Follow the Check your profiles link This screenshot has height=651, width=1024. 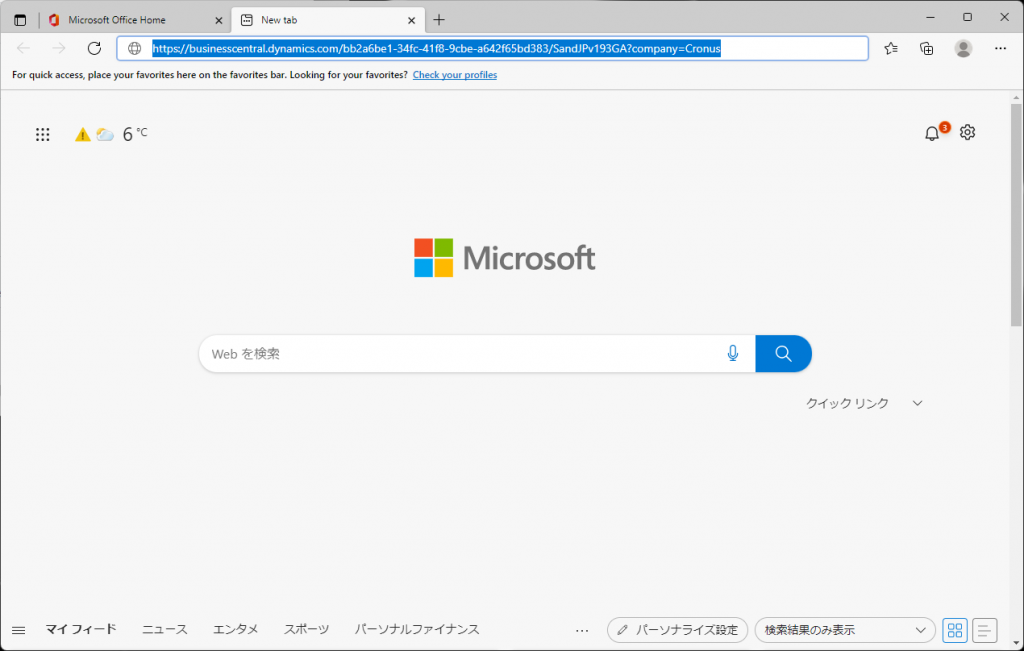pyautogui.click(x=455, y=75)
